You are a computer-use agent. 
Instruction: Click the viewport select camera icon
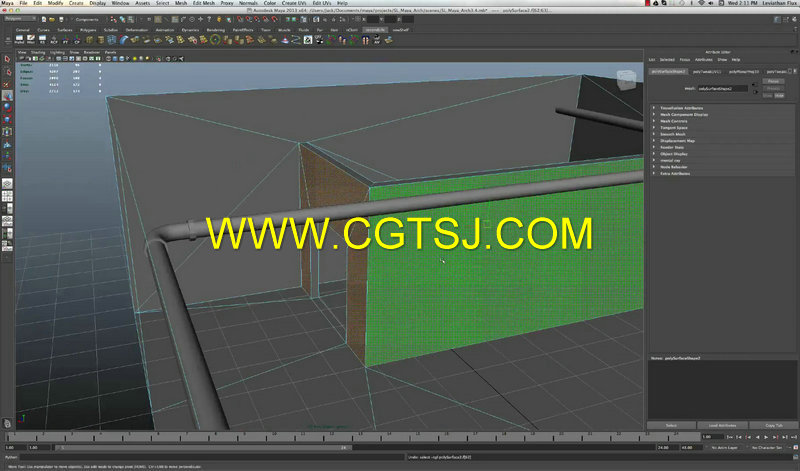(x=23, y=59)
